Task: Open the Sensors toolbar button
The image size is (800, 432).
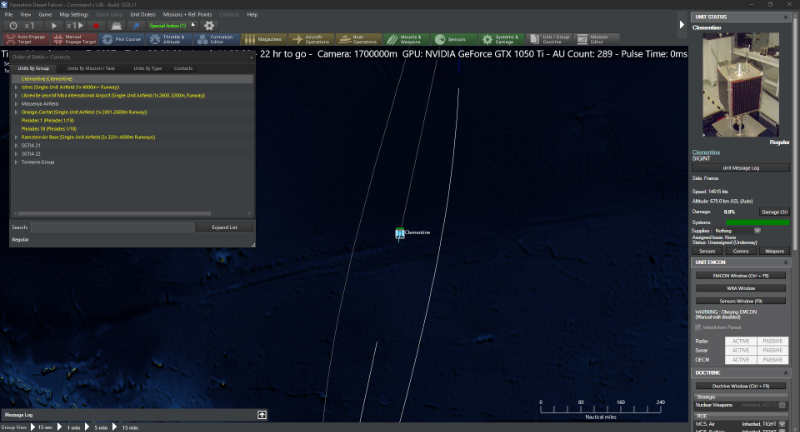Action: [453, 39]
